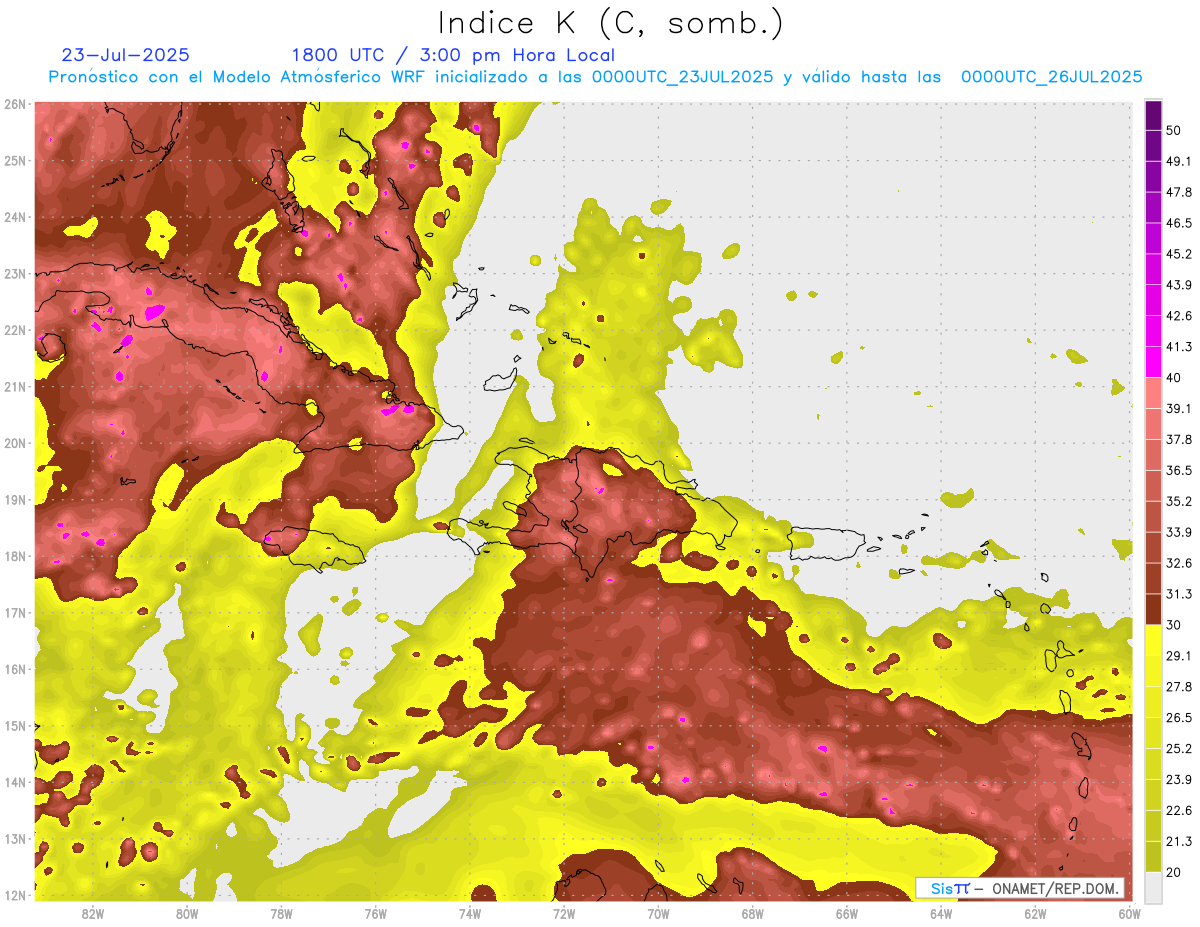Click the color scale value "36.5"

click(1179, 469)
